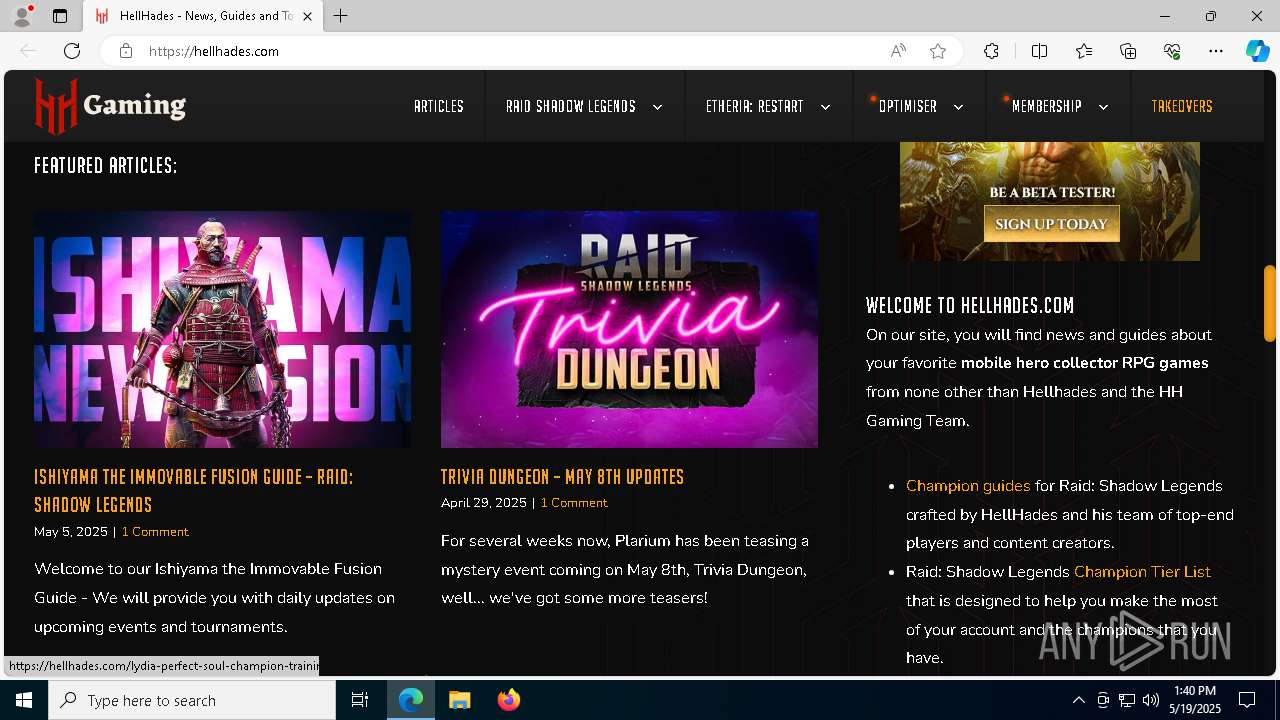
Task: Open Settings and more ellipsis menu
Action: 1216,51
